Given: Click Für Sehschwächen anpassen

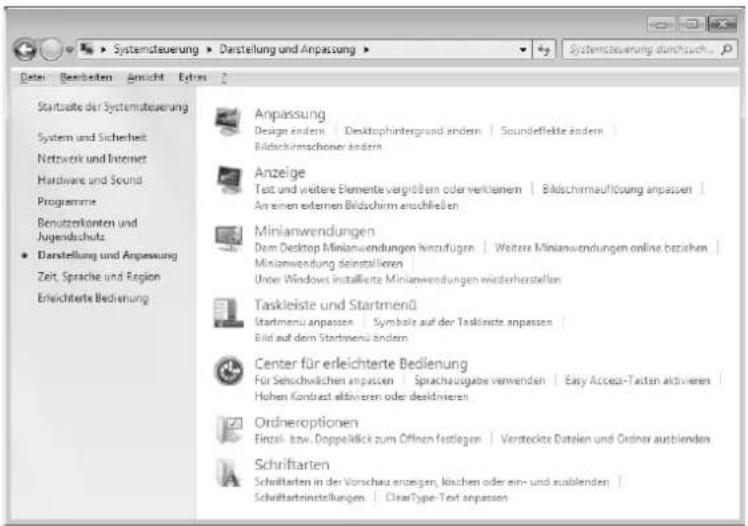Looking at the screenshot, I should (324, 381).
